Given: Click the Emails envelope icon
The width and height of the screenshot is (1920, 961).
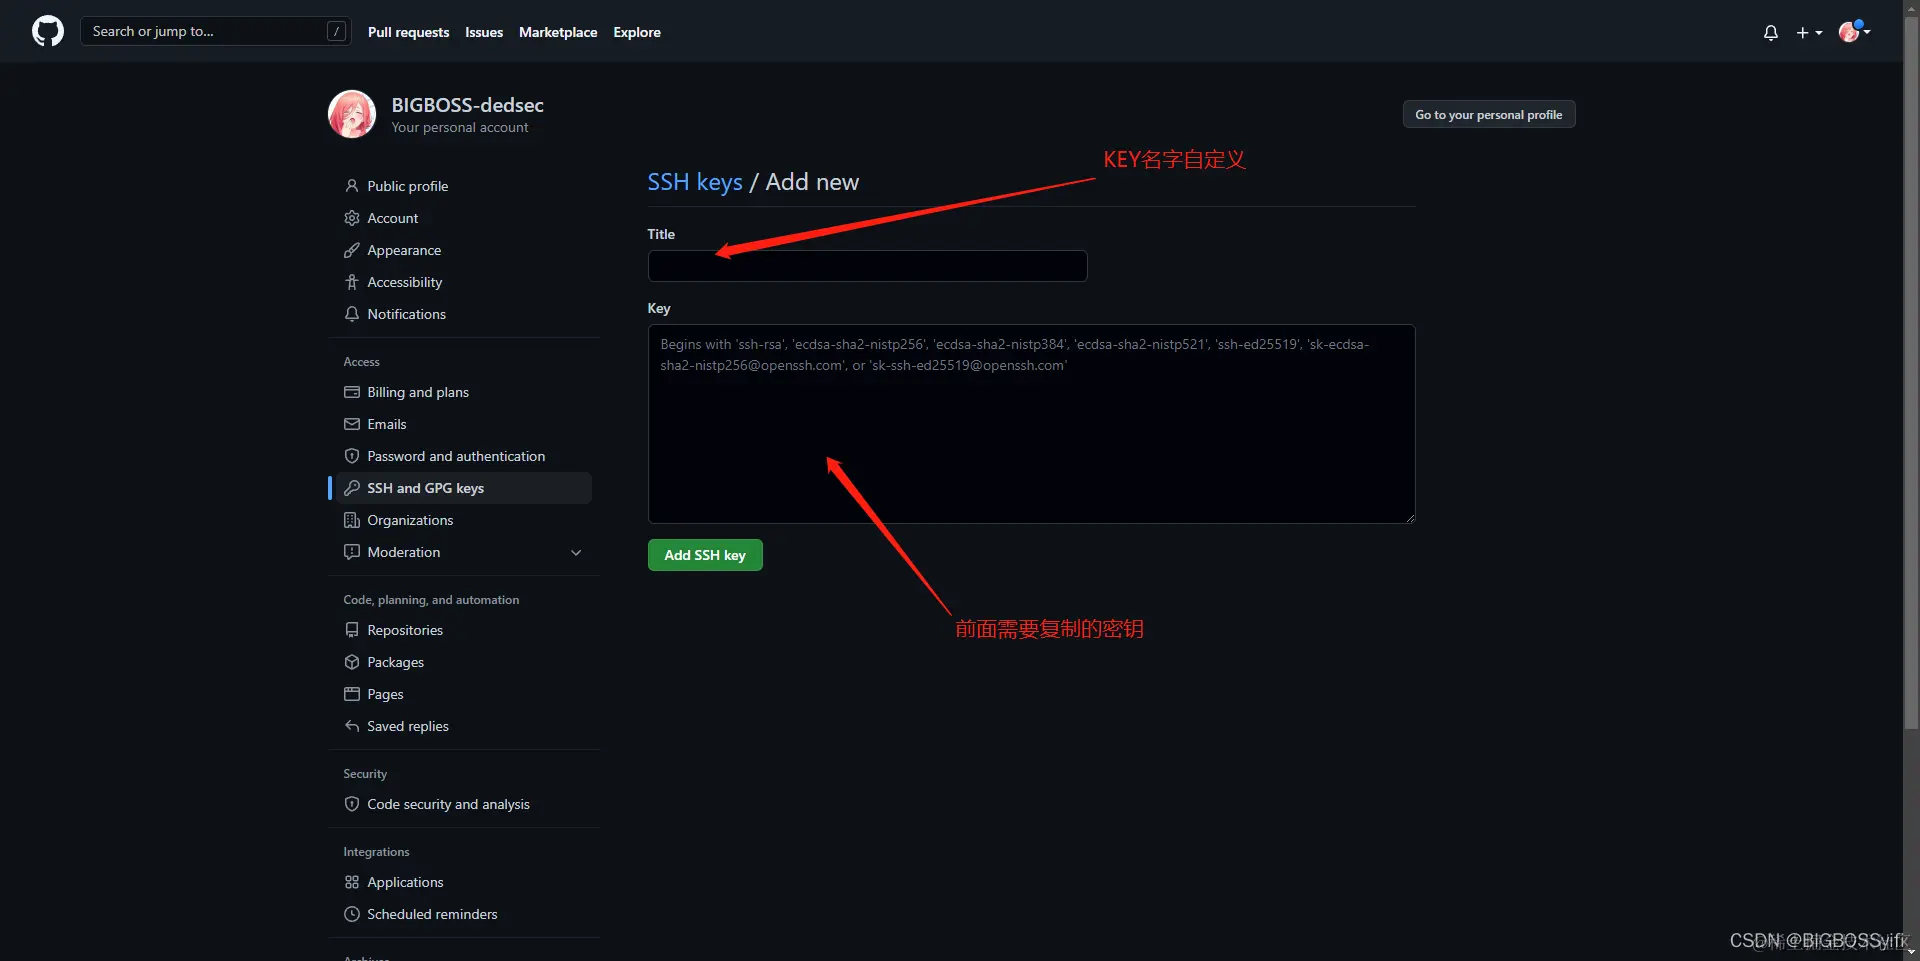Looking at the screenshot, I should coord(352,424).
